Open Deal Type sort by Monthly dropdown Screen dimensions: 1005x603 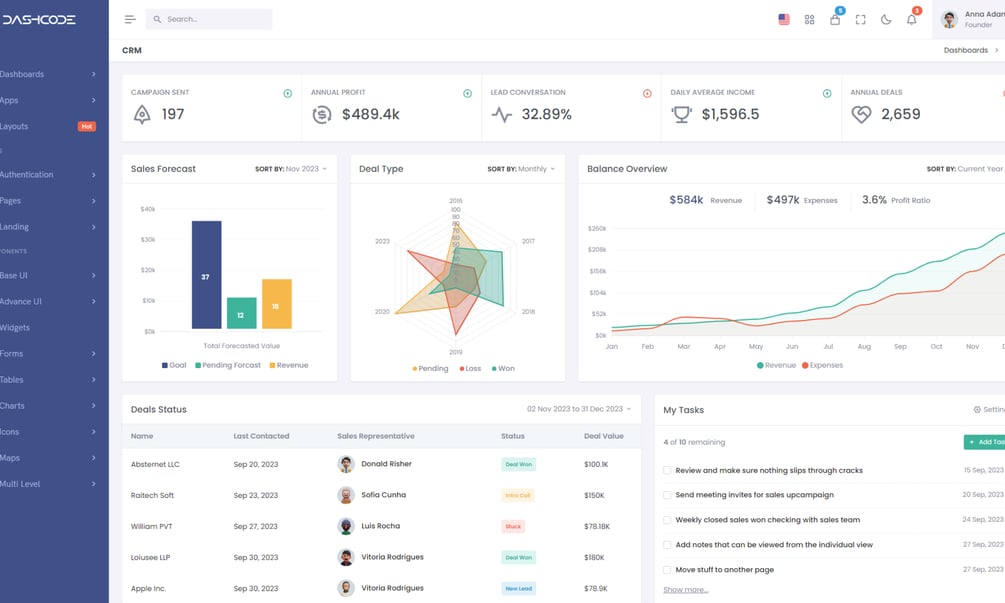(521, 169)
